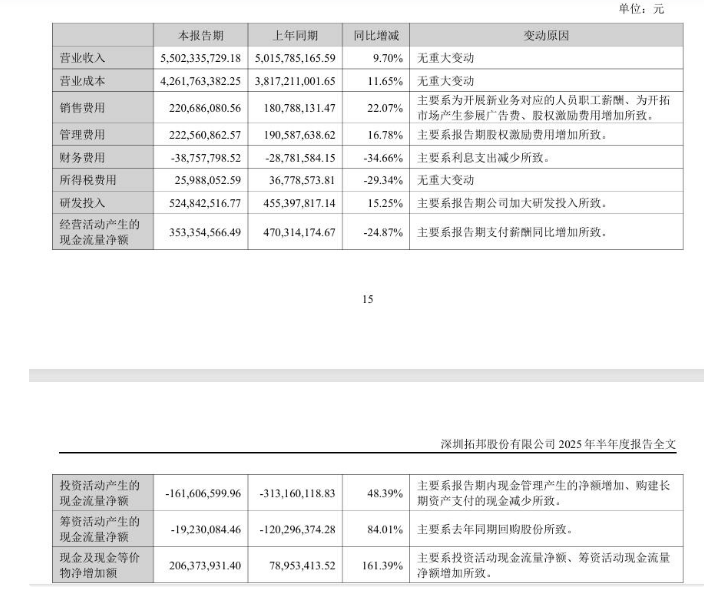Click the 营业成本 row label
Screen dimensions: 704x602
83,81
